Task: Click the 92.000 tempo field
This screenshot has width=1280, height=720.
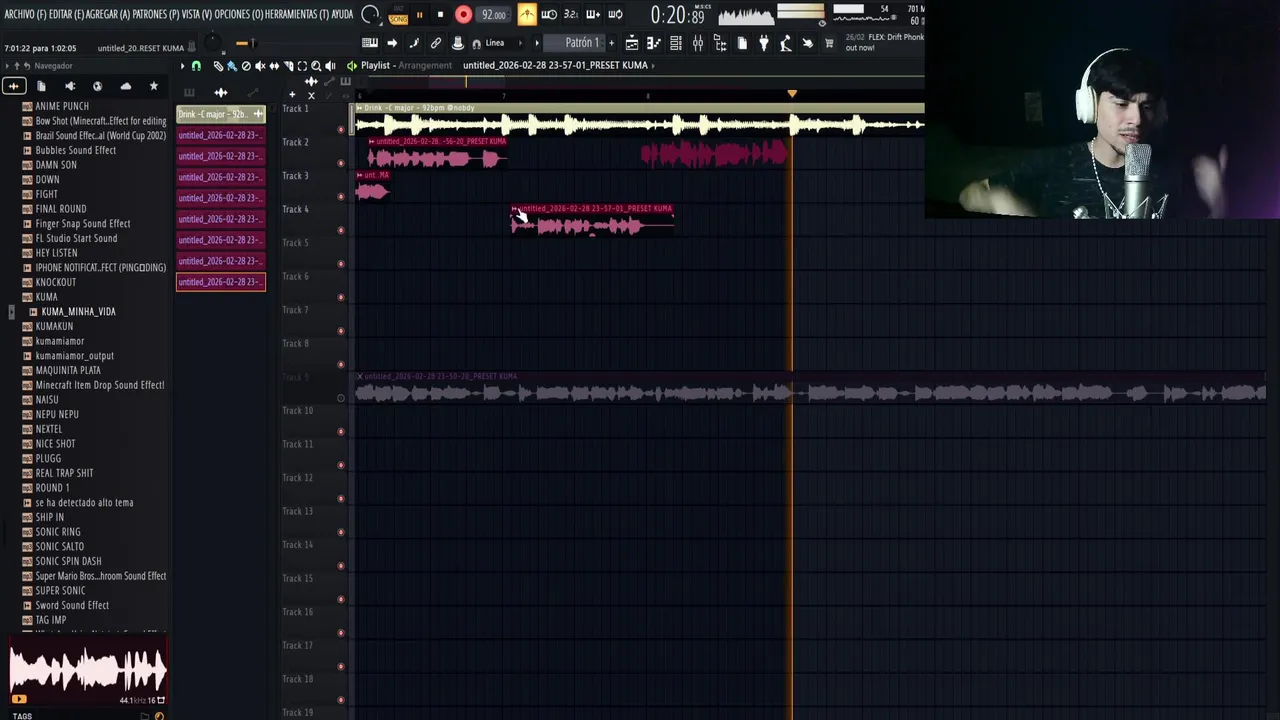Action: click(494, 14)
